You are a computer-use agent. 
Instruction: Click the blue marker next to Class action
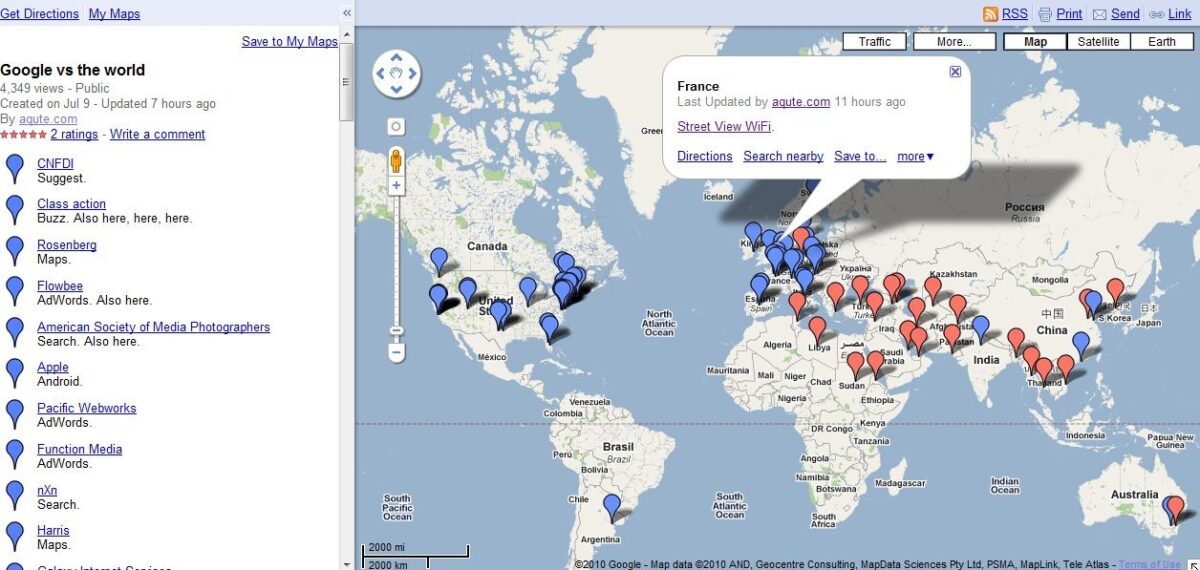(15, 209)
